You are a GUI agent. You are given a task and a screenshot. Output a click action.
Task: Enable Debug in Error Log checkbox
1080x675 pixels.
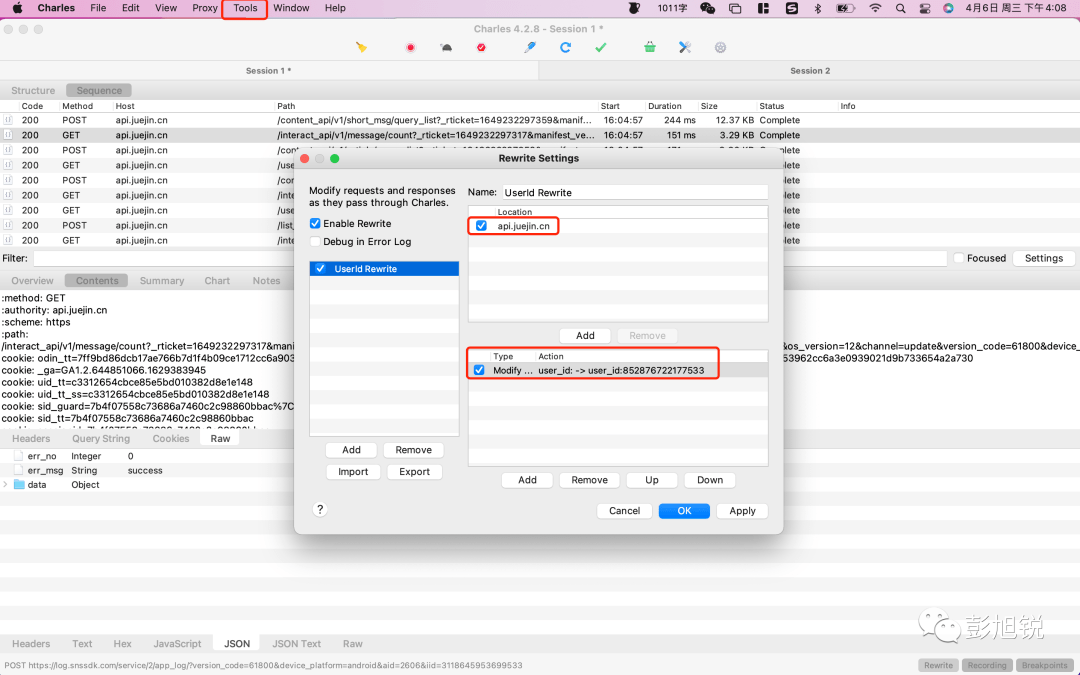[315, 242]
